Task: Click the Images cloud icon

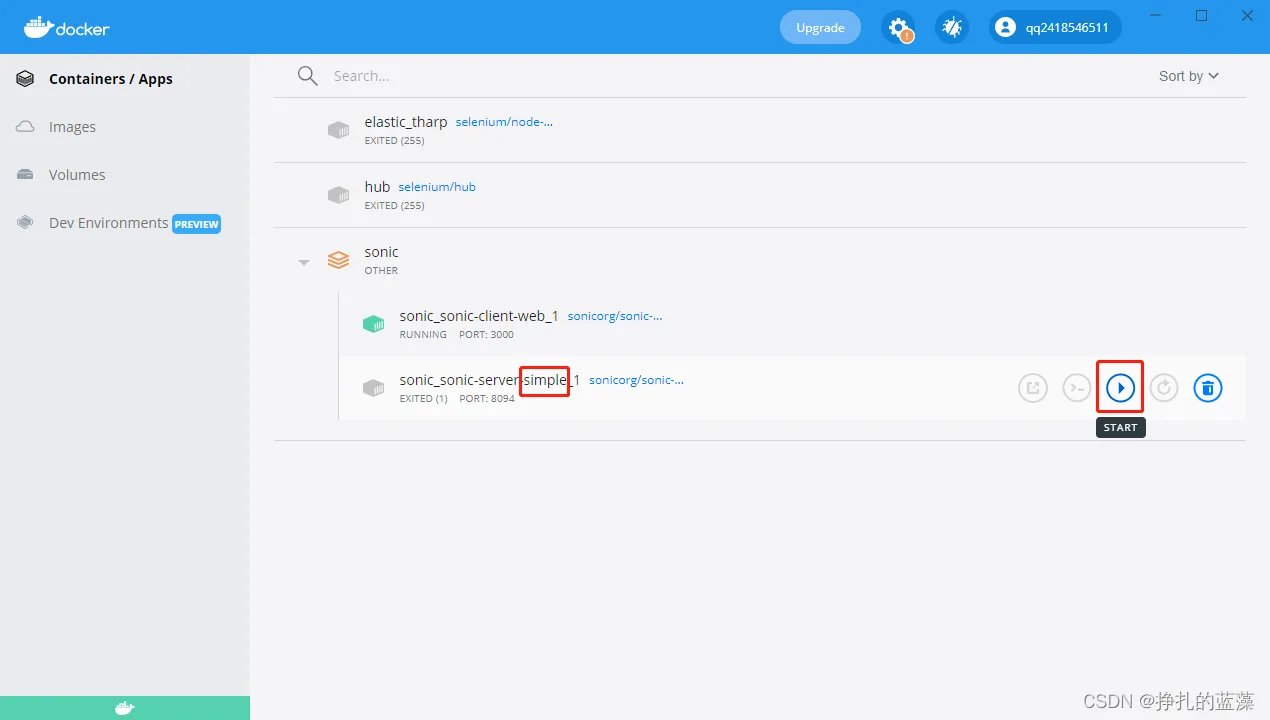Action: pyautogui.click(x=25, y=127)
